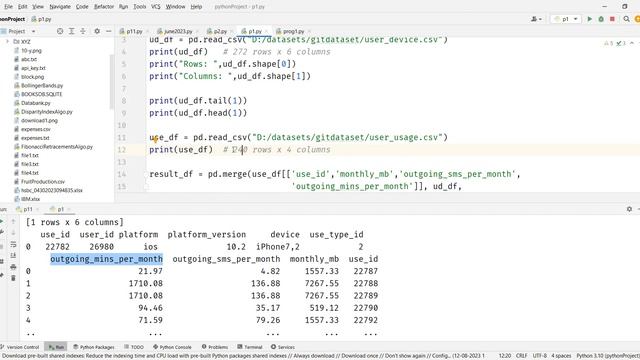
Task: Open the Edit menu
Action: coord(22,7)
